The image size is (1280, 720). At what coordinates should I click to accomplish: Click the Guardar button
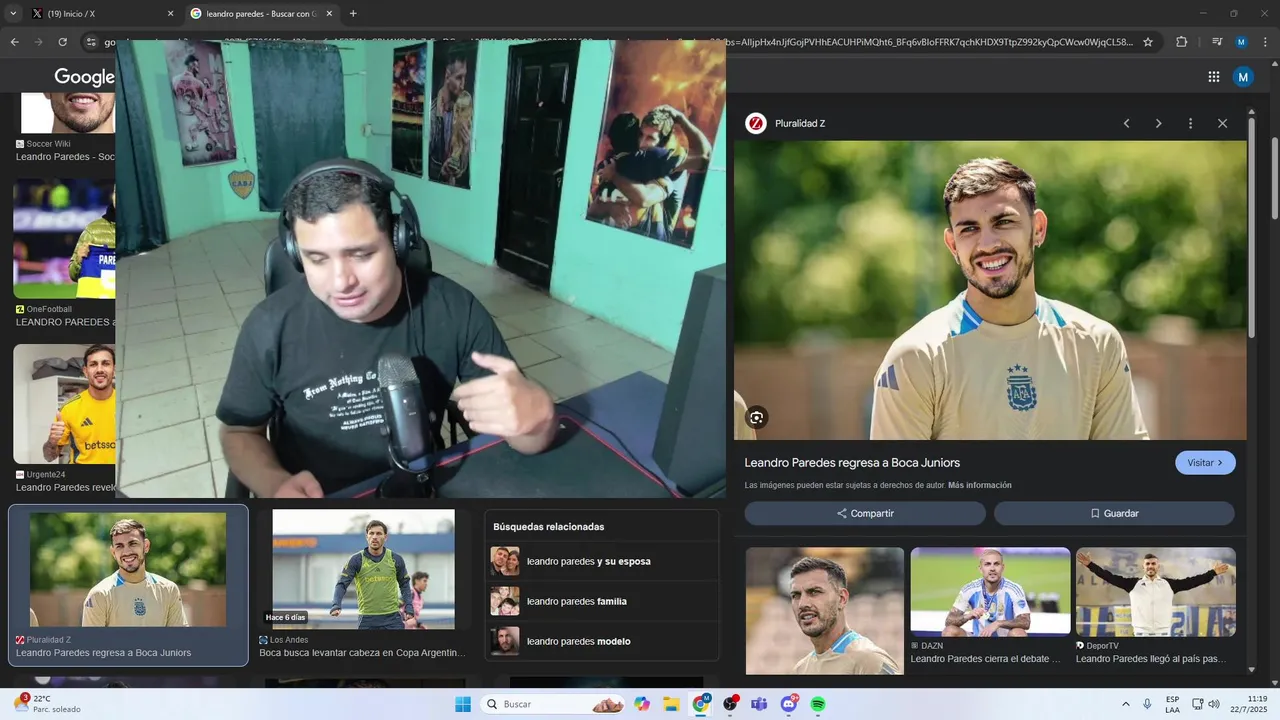1114,513
